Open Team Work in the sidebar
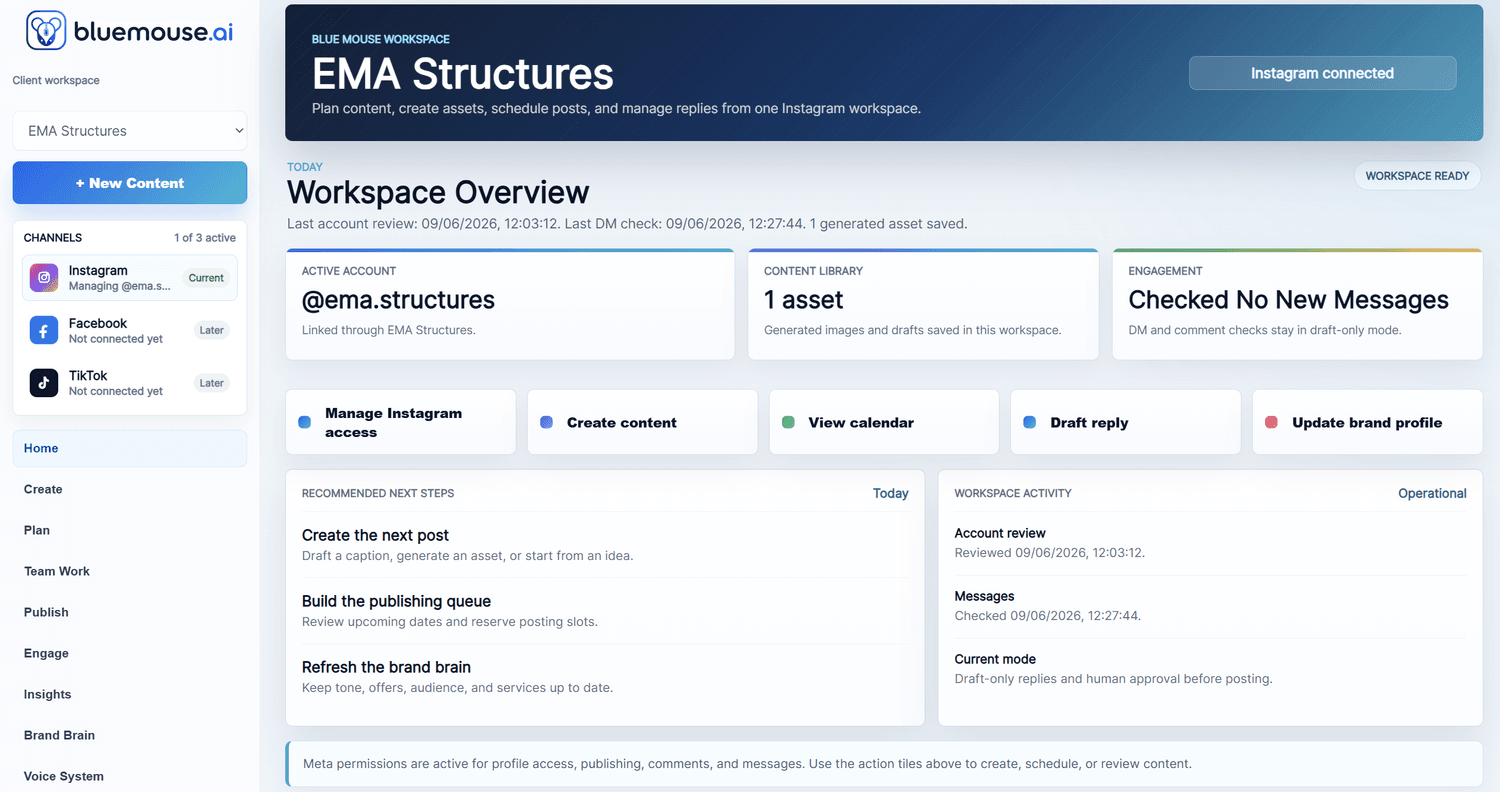1500x792 pixels. click(x=130, y=572)
